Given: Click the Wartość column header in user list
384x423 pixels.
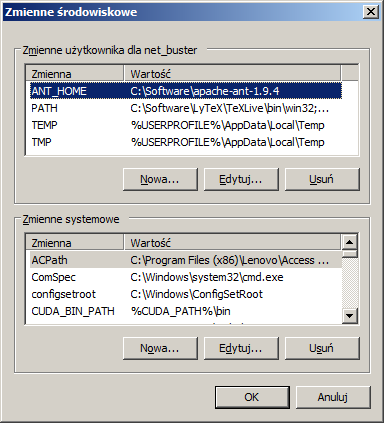Looking at the screenshot, I should point(232,74).
